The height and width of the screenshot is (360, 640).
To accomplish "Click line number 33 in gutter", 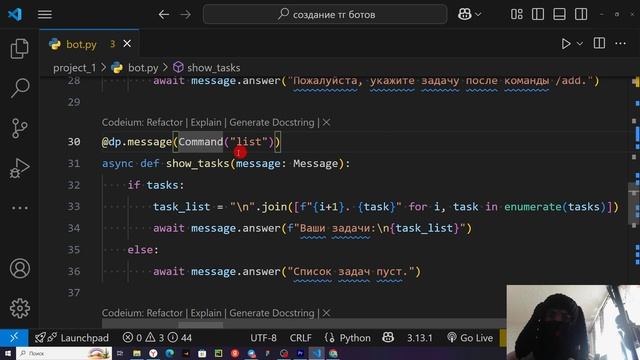I will 74,207.
